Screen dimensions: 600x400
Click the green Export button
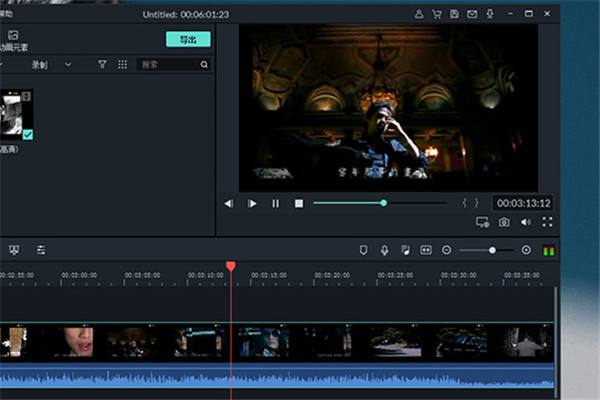(188, 39)
